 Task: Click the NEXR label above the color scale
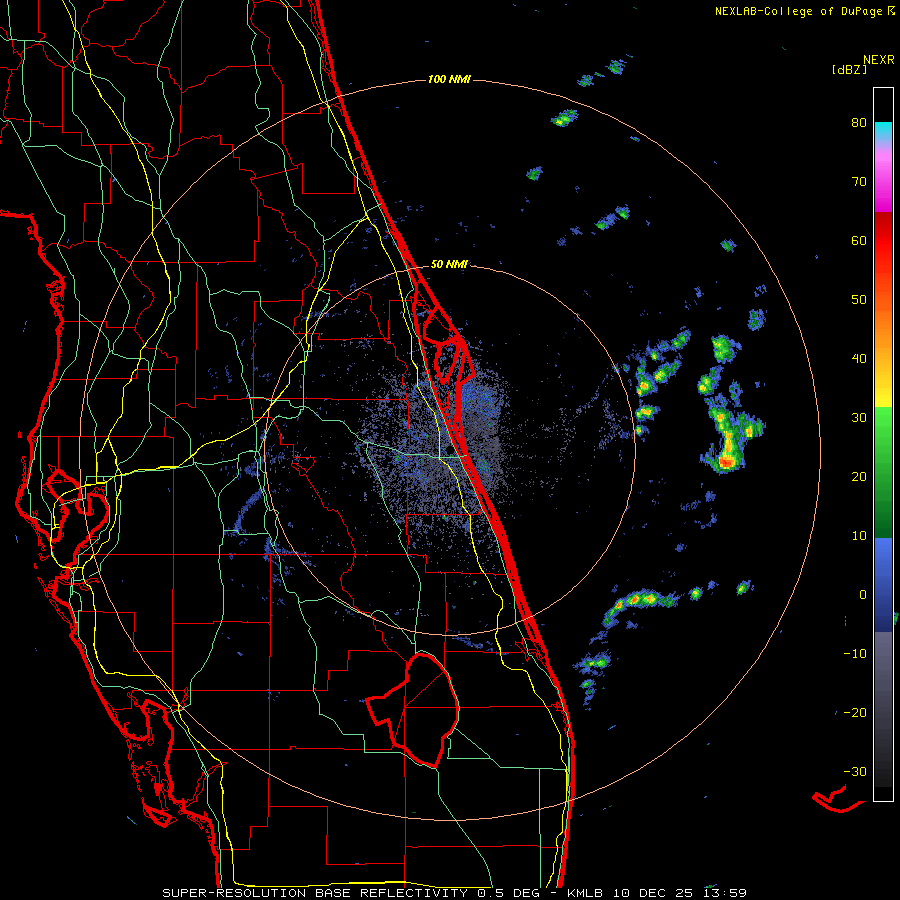[x=878, y=60]
